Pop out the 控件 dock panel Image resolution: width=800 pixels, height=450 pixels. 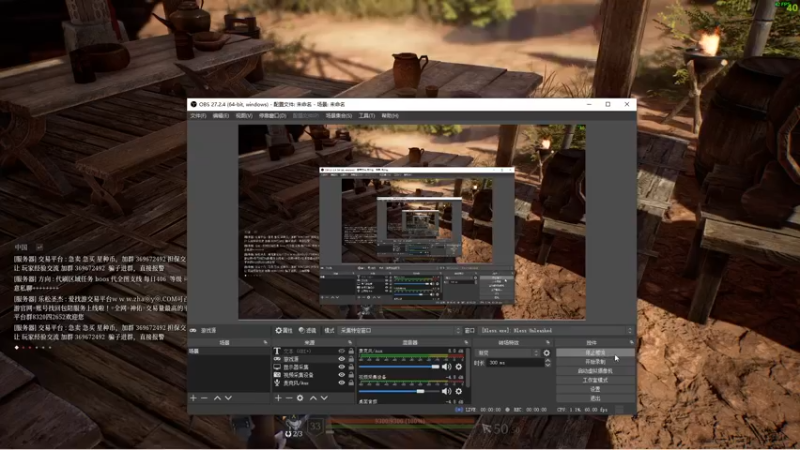pyautogui.click(x=632, y=342)
